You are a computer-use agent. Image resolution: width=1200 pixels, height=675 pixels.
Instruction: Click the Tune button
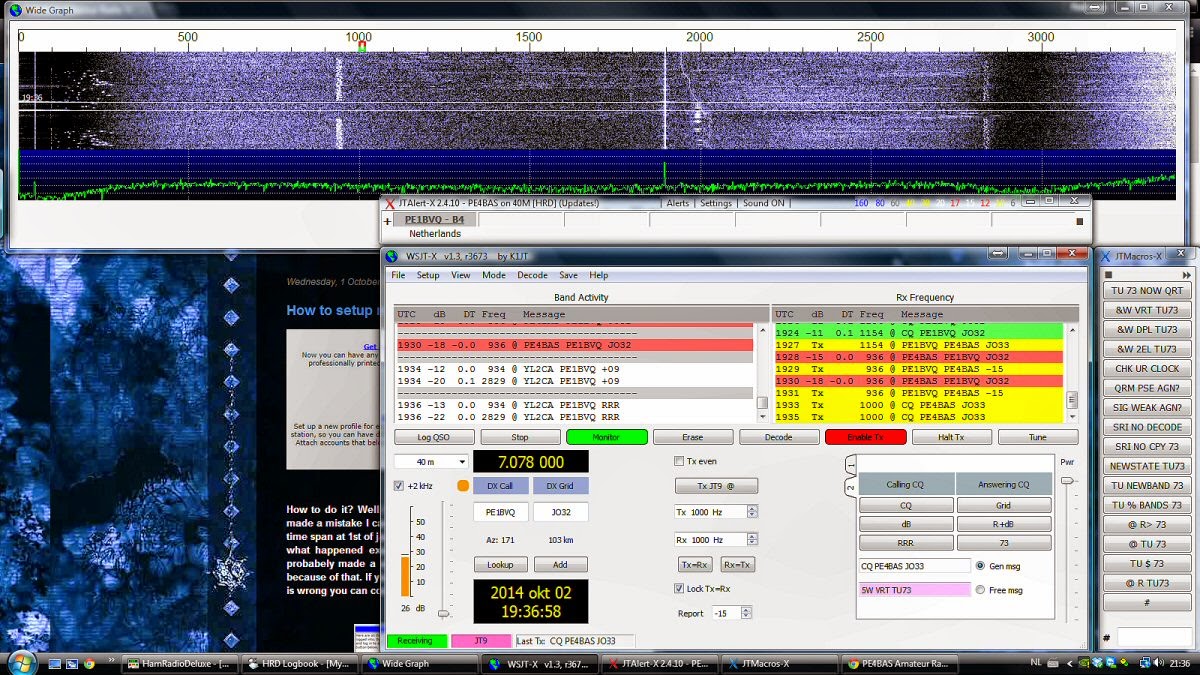click(x=1038, y=437)
